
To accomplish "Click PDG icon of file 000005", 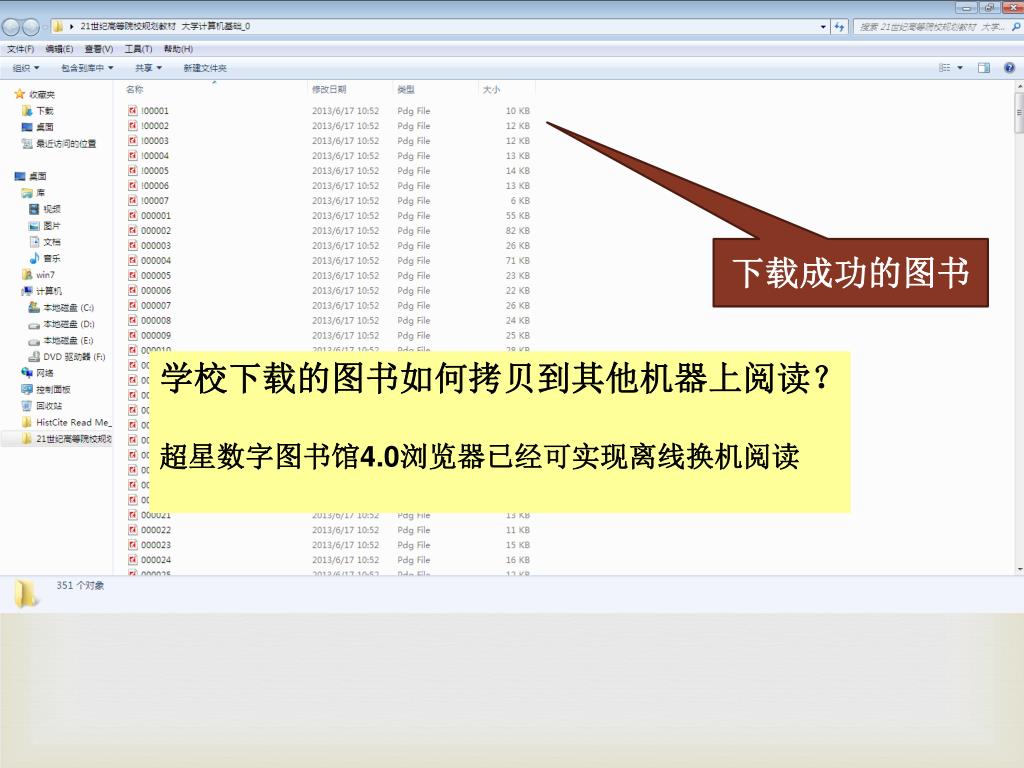I will pyautogui.click(x=133, y=276).
